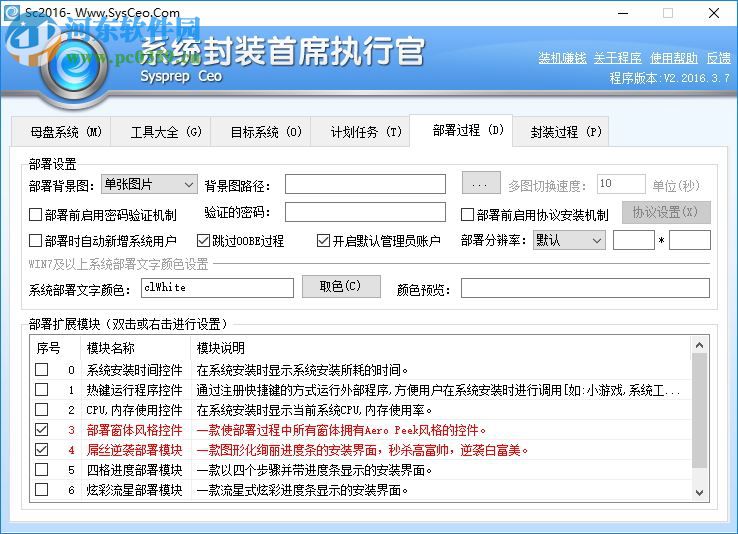Switch to 母盘系统 (M) tab
The width and height of the screenshot is (738, 534).
[61, 132]
